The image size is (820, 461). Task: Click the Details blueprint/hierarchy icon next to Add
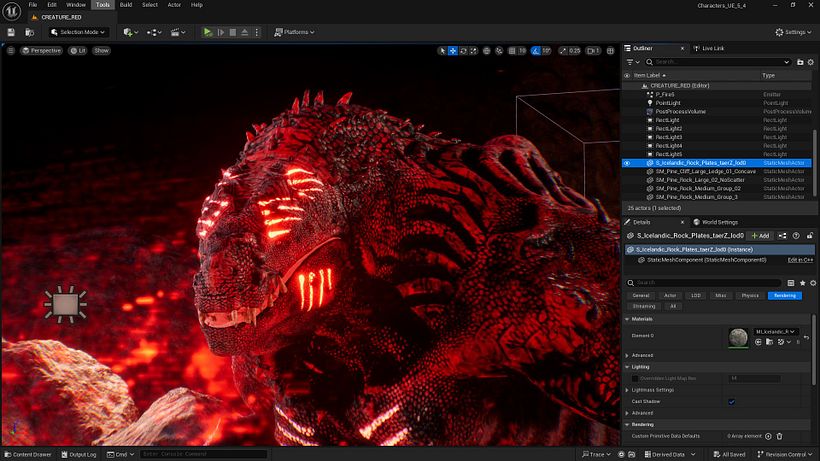click(782, 236)
